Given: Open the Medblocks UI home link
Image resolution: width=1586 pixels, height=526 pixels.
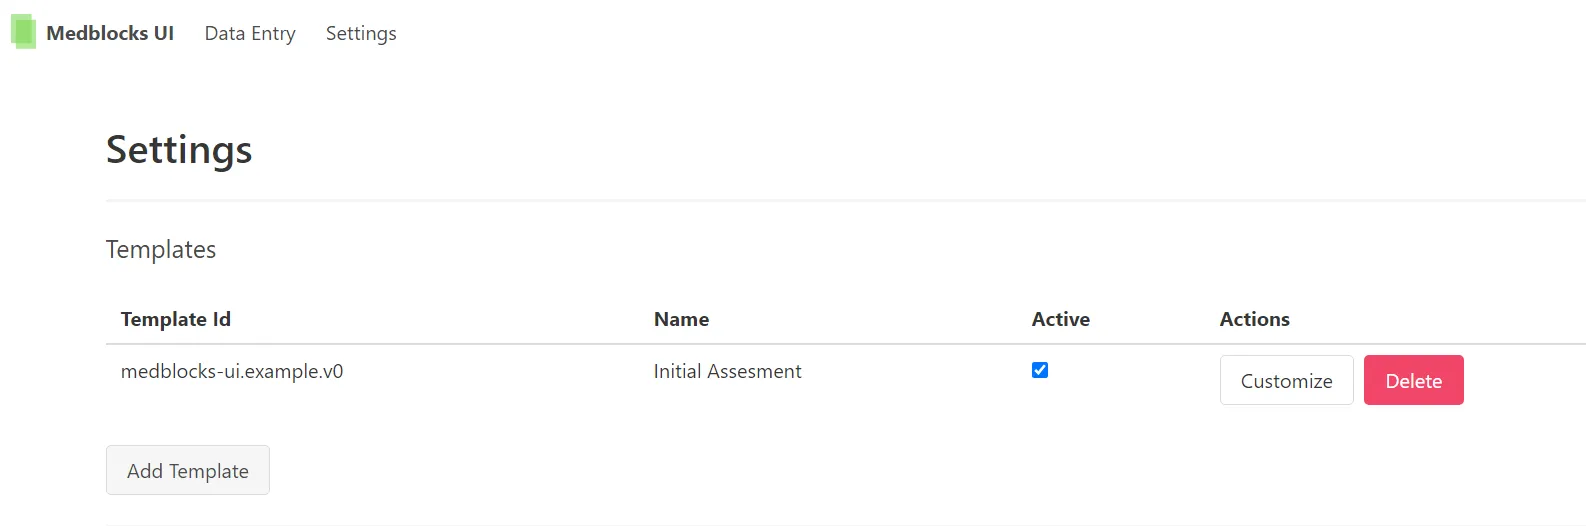Looking at the screenshot, I should [x=110, y=33].
